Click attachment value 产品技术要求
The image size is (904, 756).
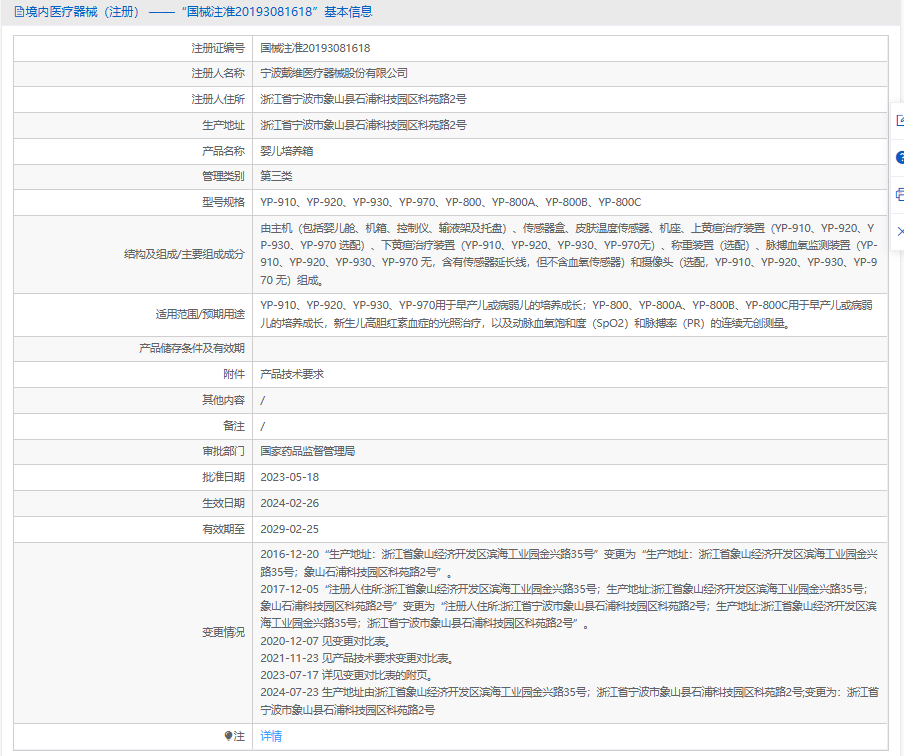point(292,374)
